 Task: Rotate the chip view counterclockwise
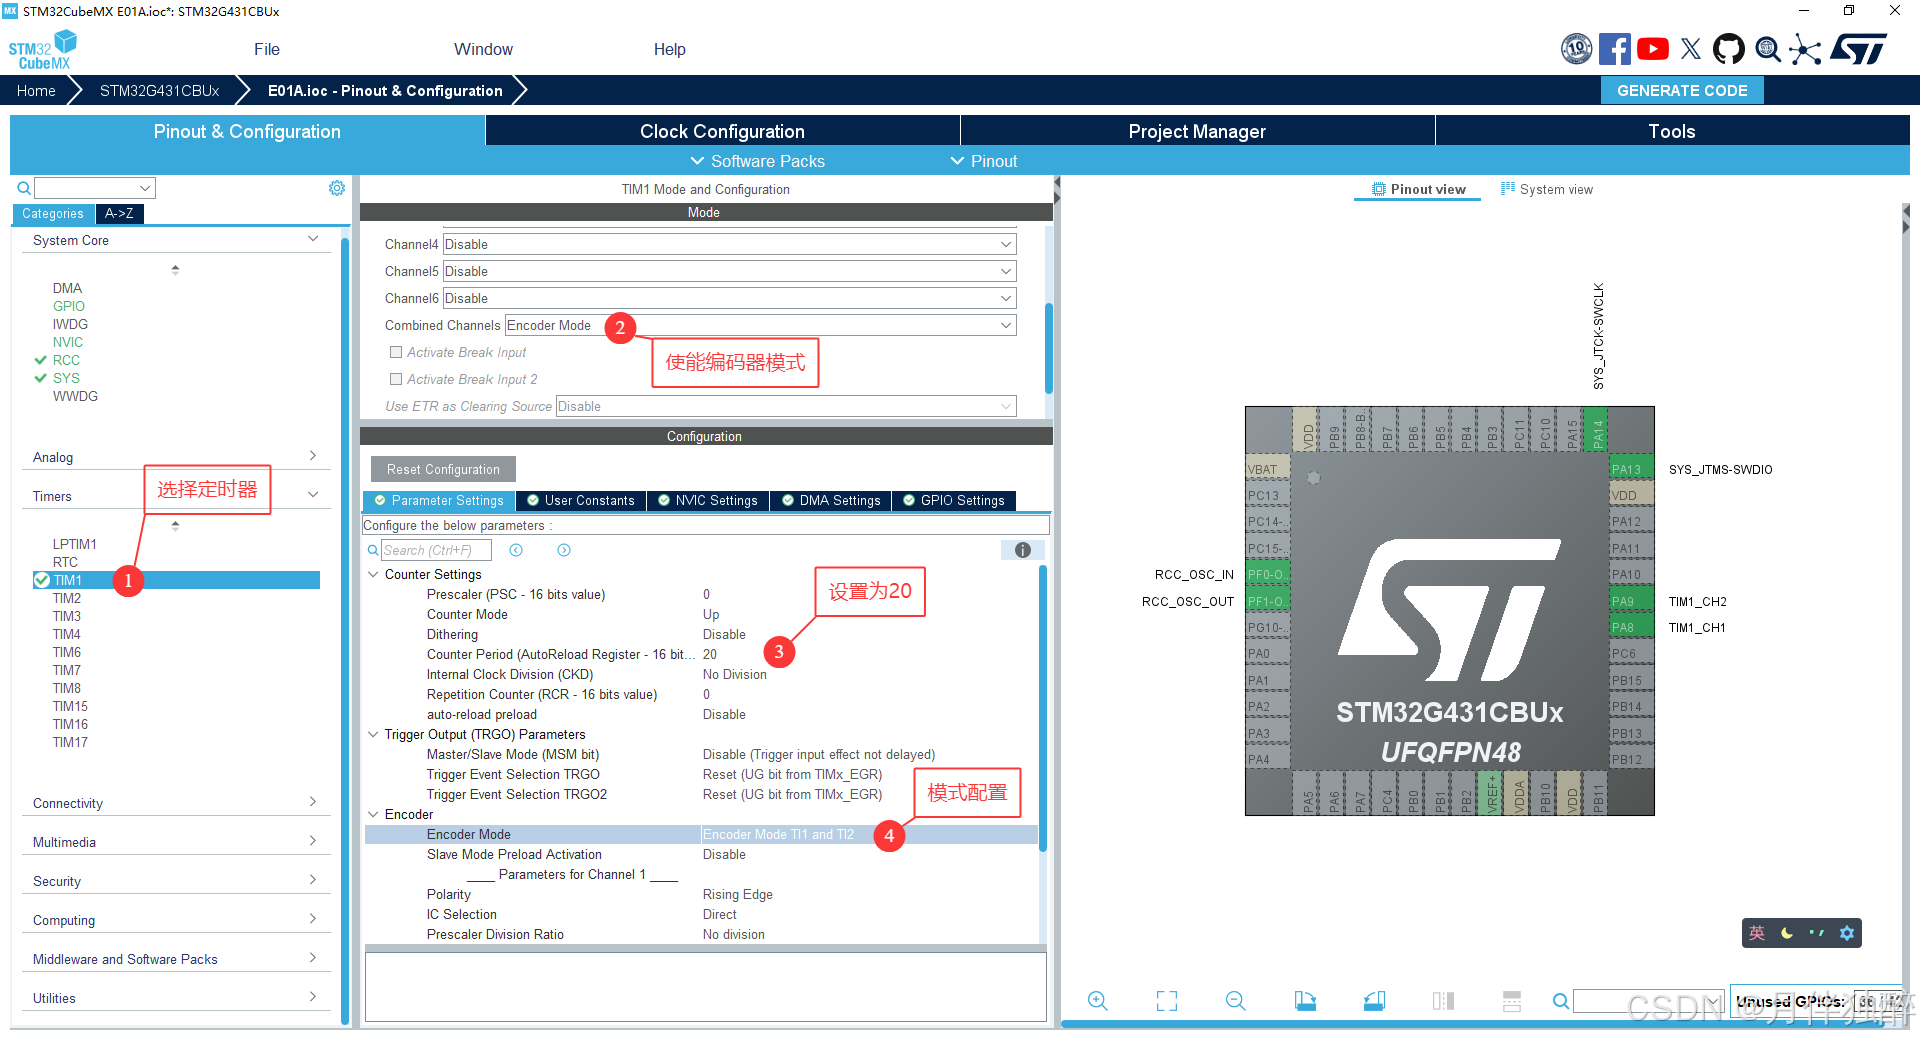tap(1374, 1000)
